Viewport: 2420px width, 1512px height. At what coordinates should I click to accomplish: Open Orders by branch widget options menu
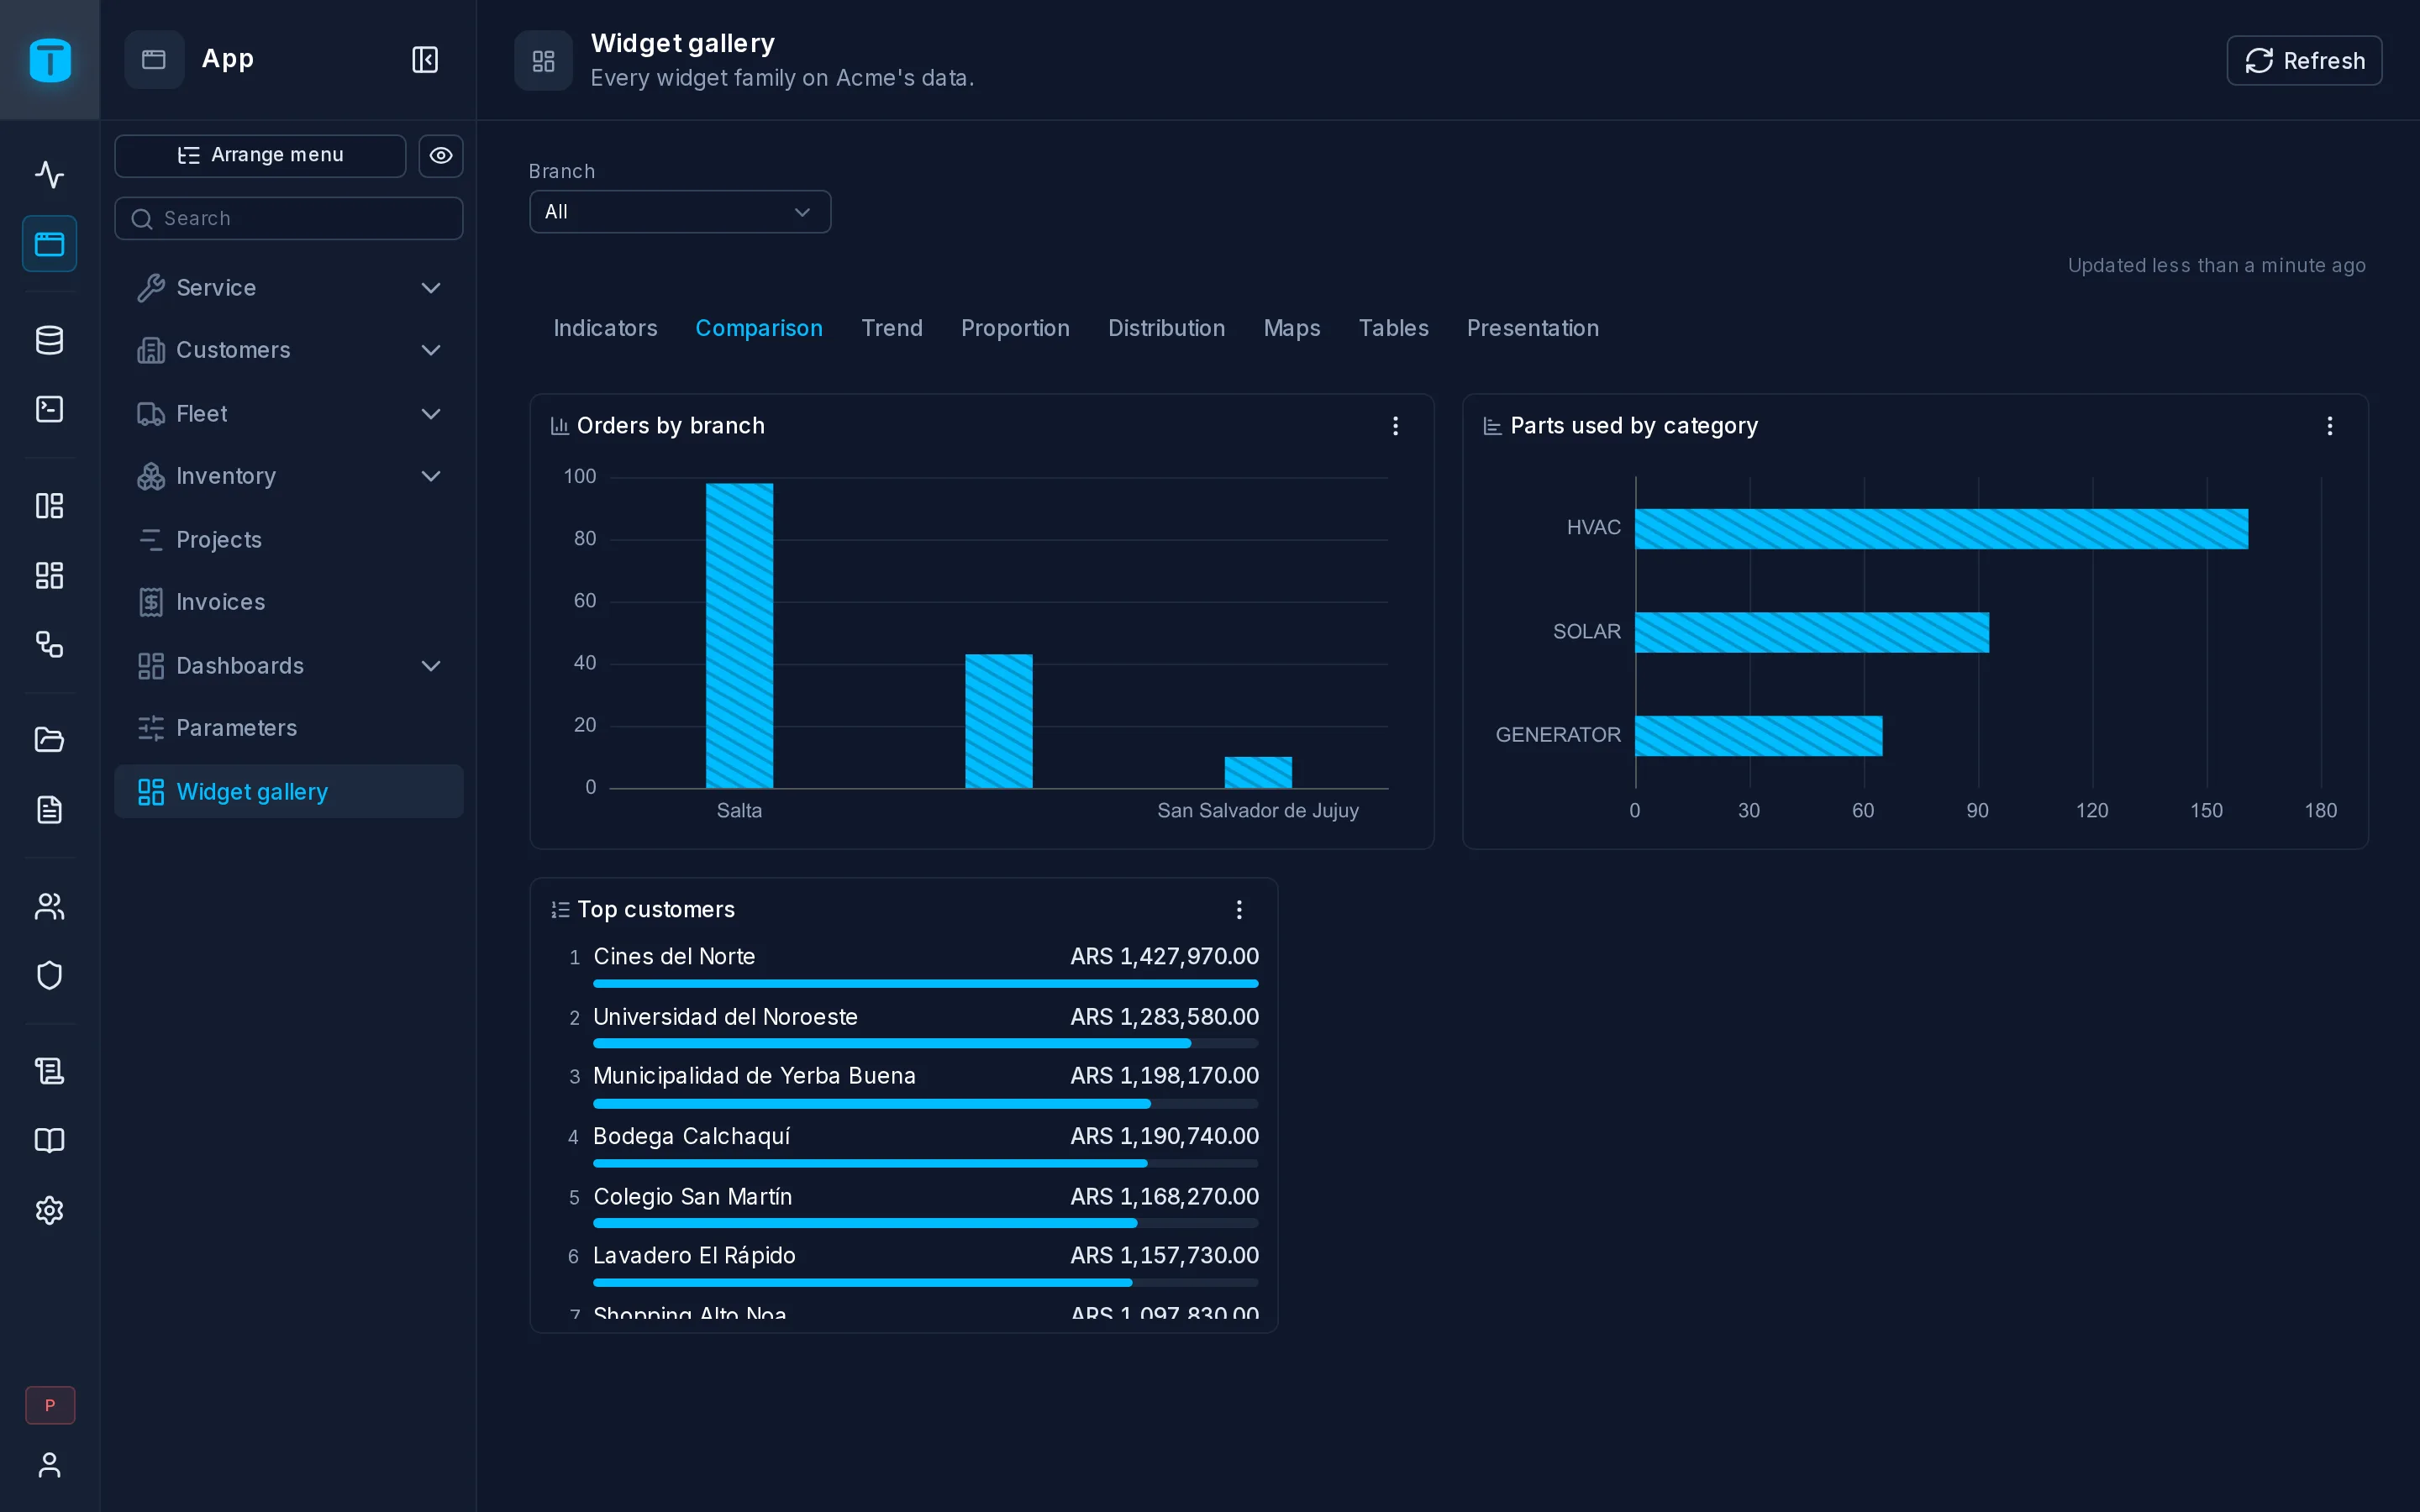pos(1395,426)
